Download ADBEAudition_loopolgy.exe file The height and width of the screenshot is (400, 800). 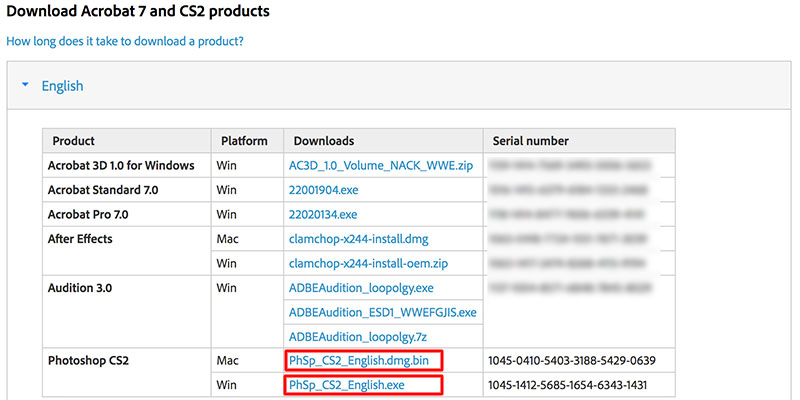[x=361, y=288]
